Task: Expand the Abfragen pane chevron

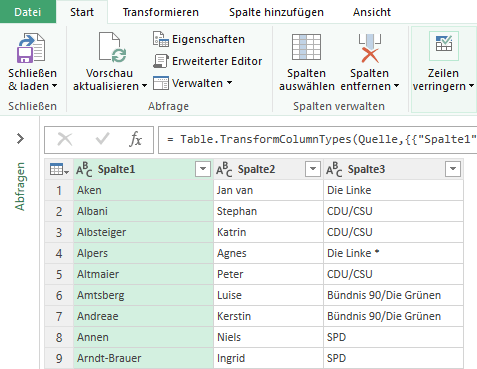Action: (x=20, y=138)
